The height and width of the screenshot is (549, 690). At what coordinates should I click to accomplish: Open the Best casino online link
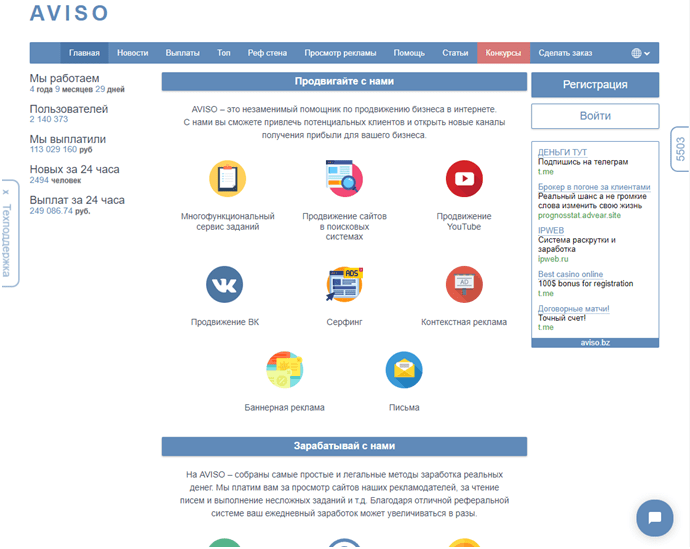click(570, 274)
